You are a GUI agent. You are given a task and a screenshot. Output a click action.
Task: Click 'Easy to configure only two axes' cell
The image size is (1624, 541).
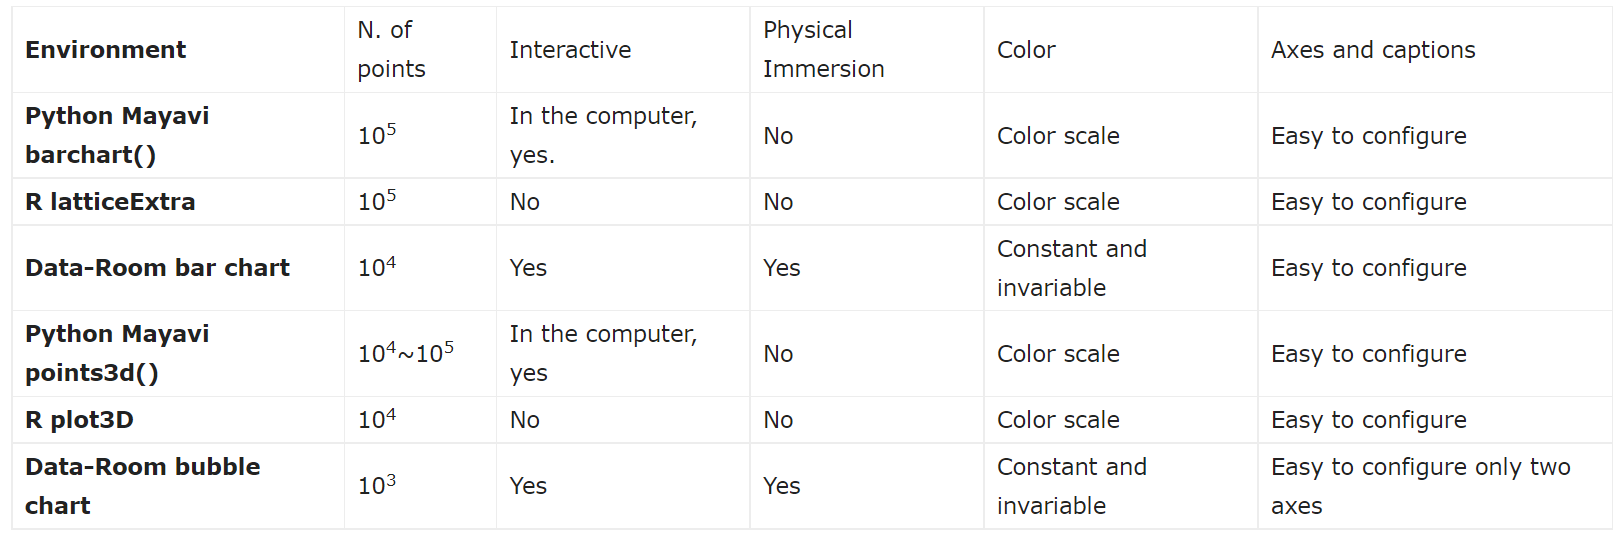[x=1420, y=486]
